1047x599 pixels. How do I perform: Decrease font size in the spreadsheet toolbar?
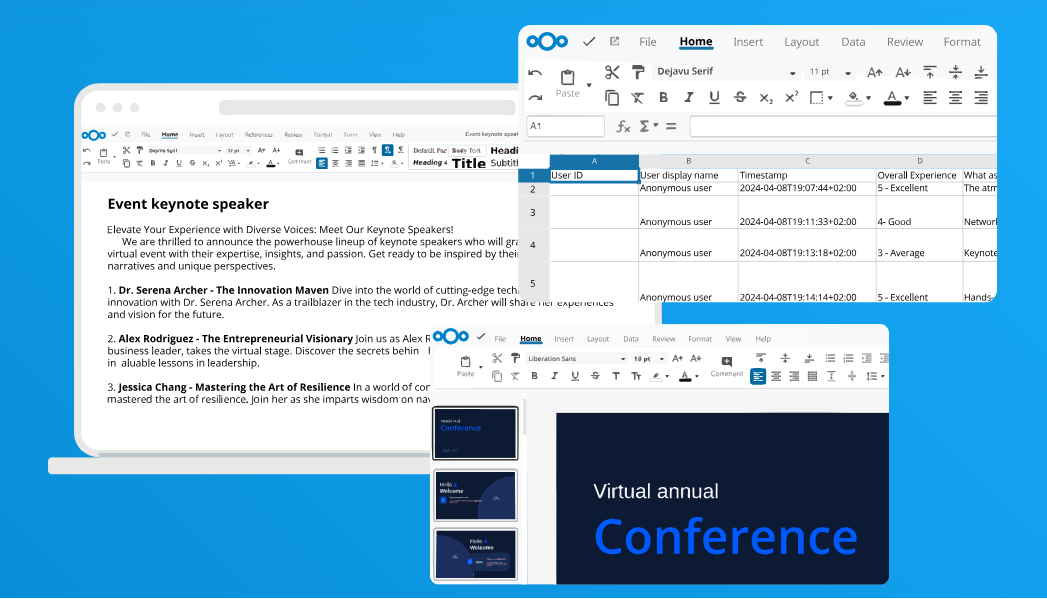[903, 72]
